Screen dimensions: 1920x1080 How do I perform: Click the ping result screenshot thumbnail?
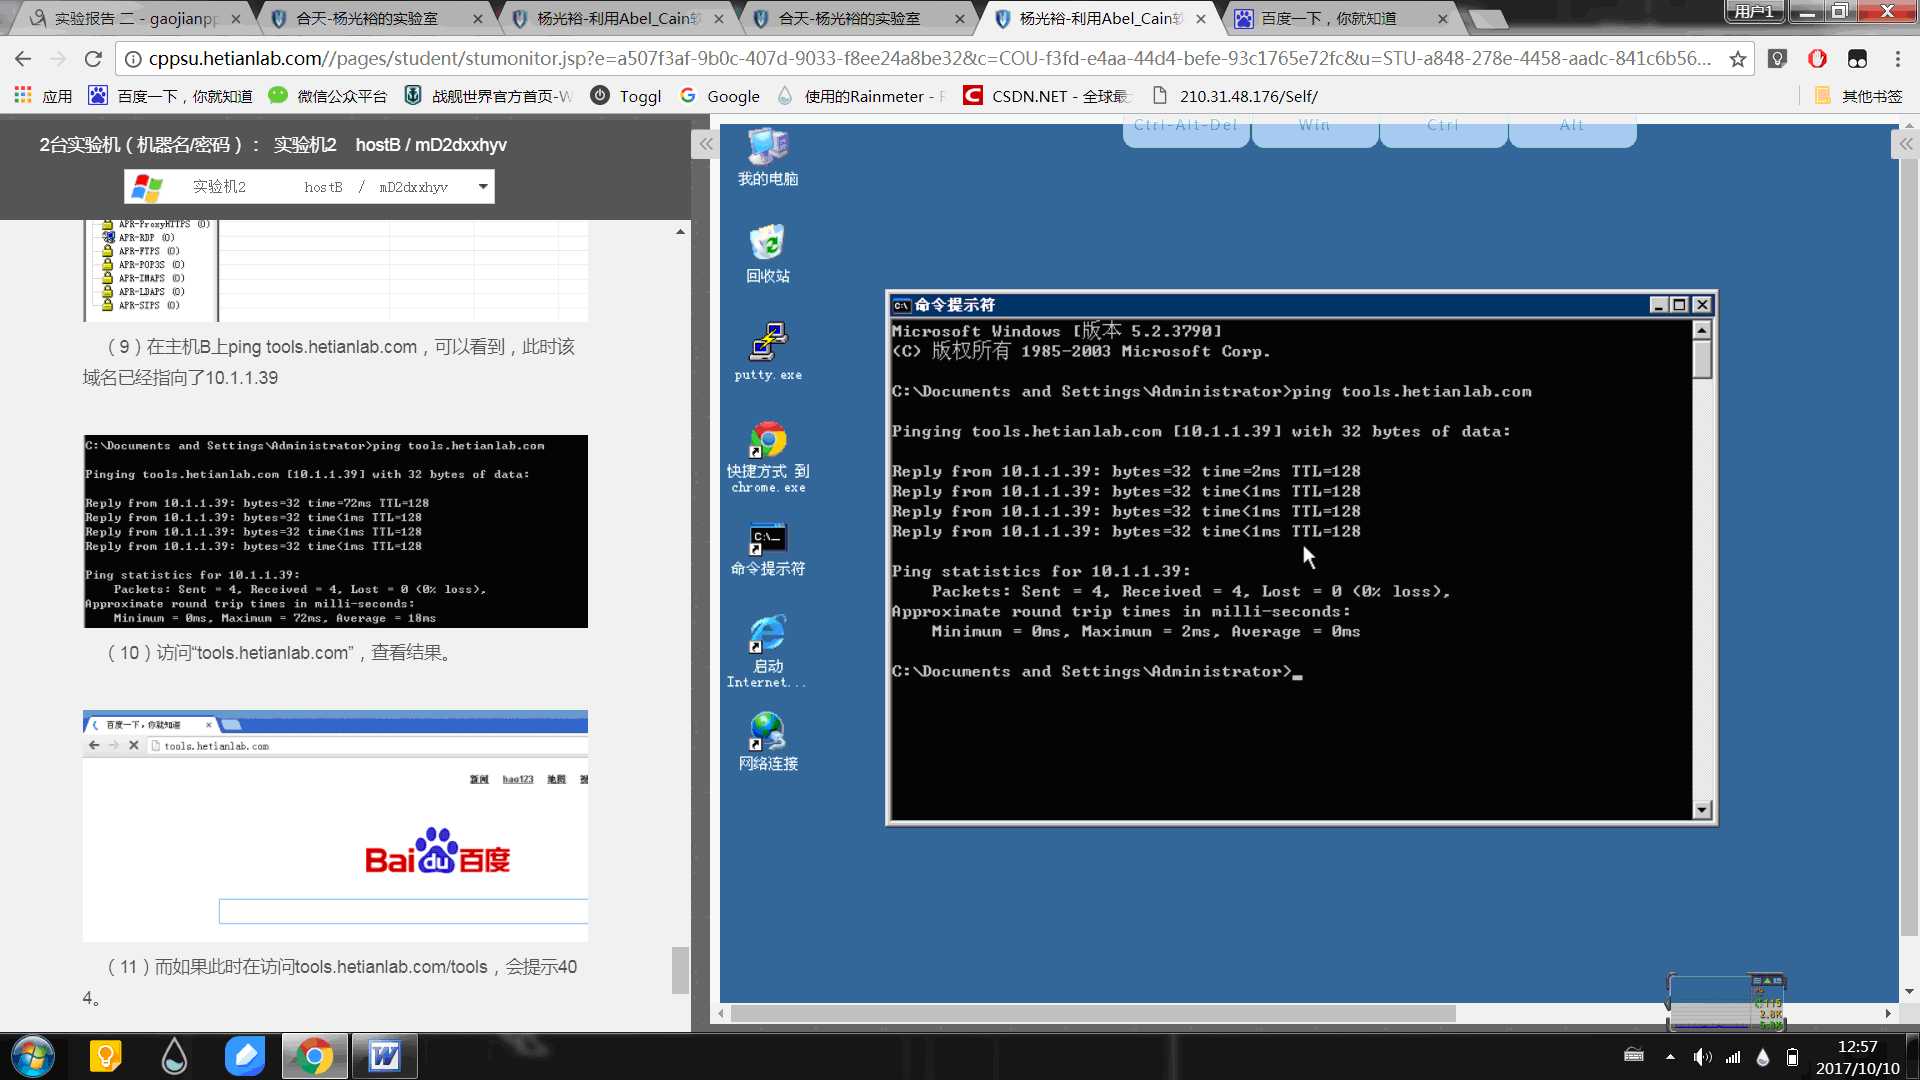pos(336,531)
